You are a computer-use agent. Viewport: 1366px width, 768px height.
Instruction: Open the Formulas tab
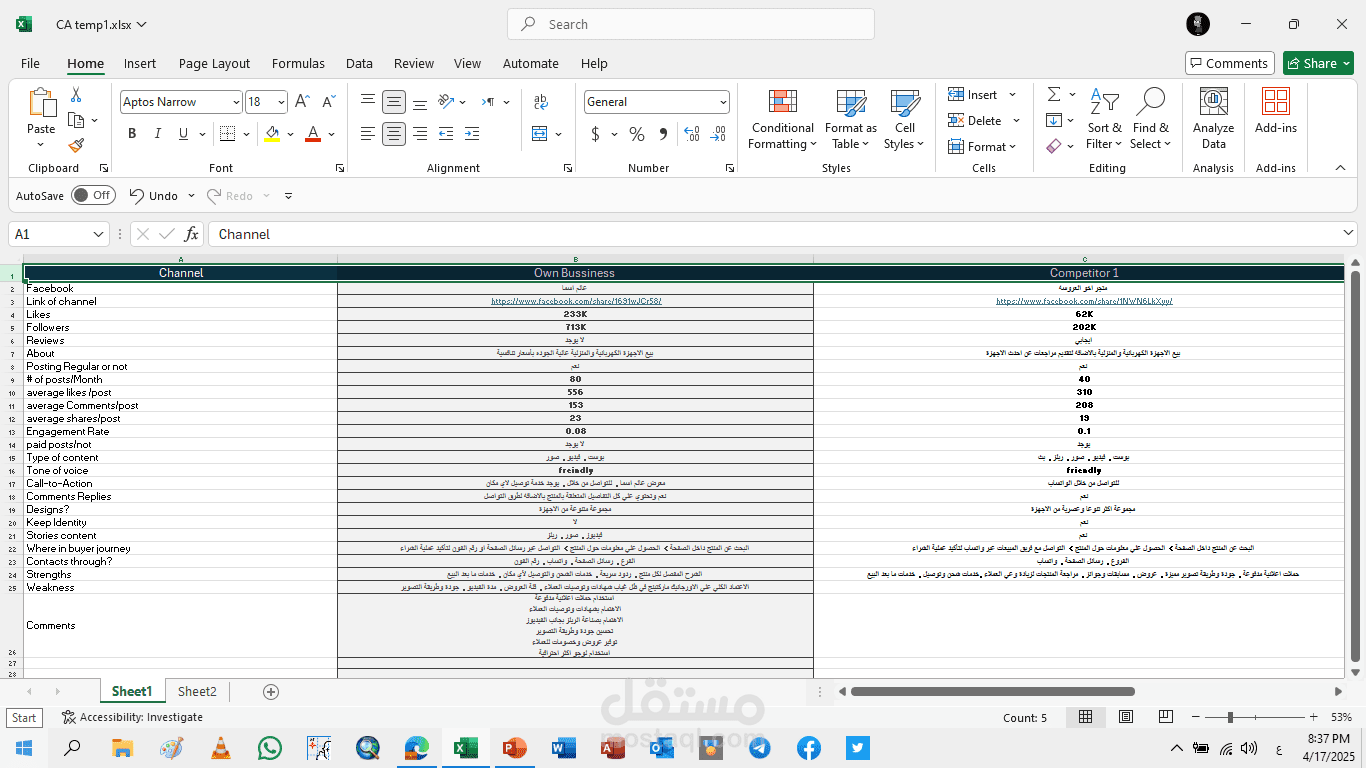(298, 63)
